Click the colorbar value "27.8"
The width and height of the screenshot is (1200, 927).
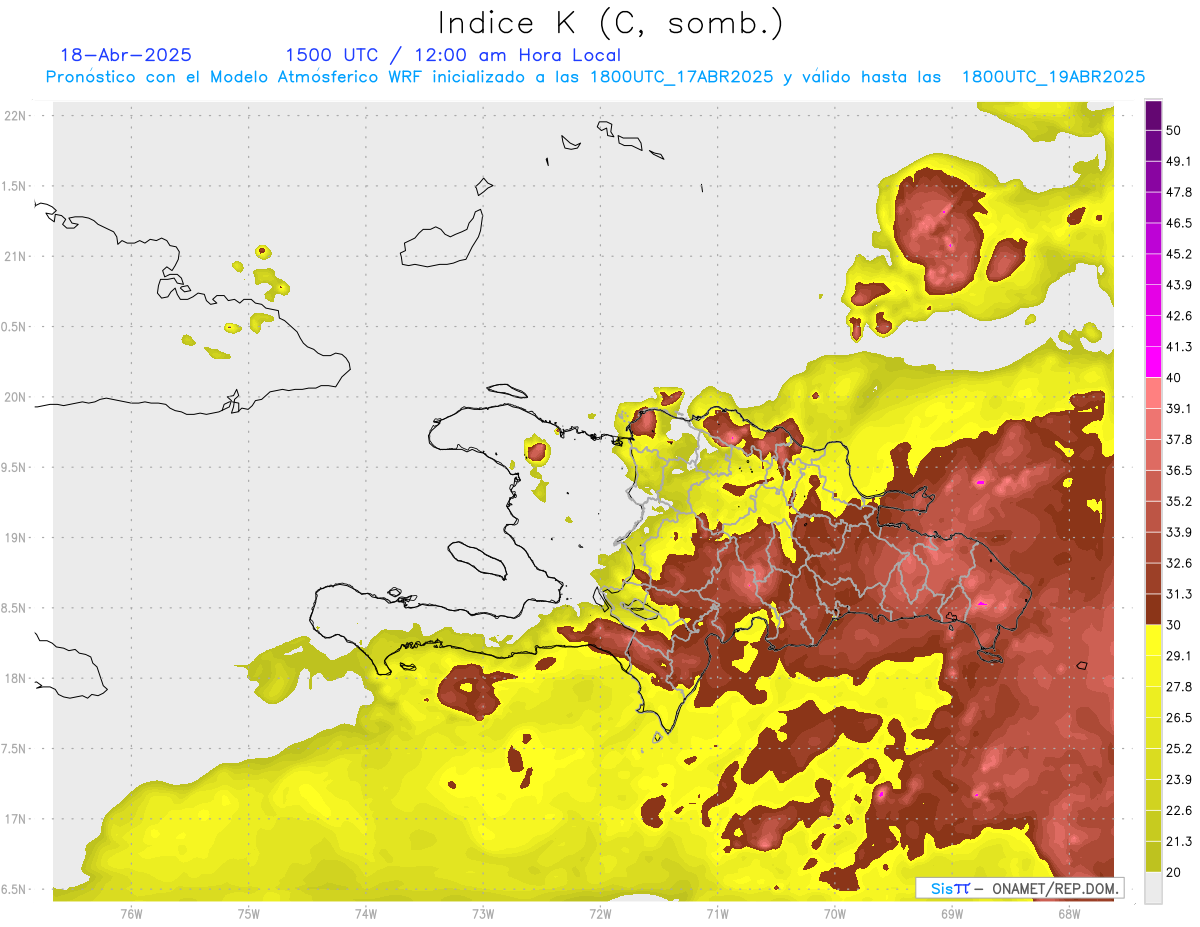coord(1179,687)
